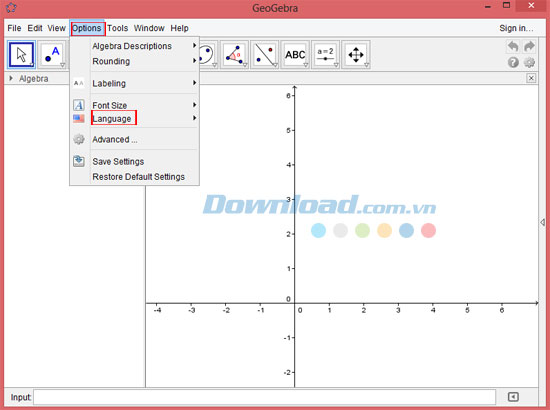550x410 pixels.
Task: Click into the Input bar field
Action: [265, 397]
